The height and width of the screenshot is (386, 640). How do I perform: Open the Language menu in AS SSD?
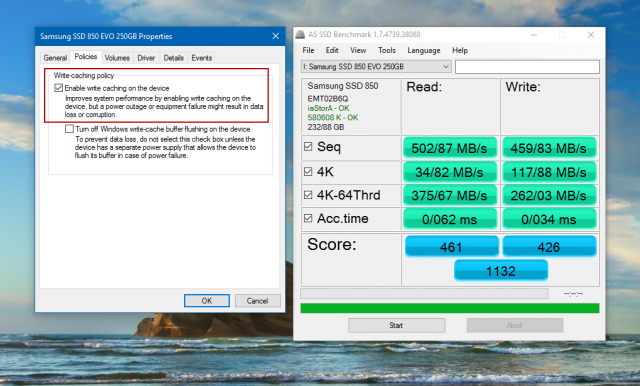click(x=424, y=50)
